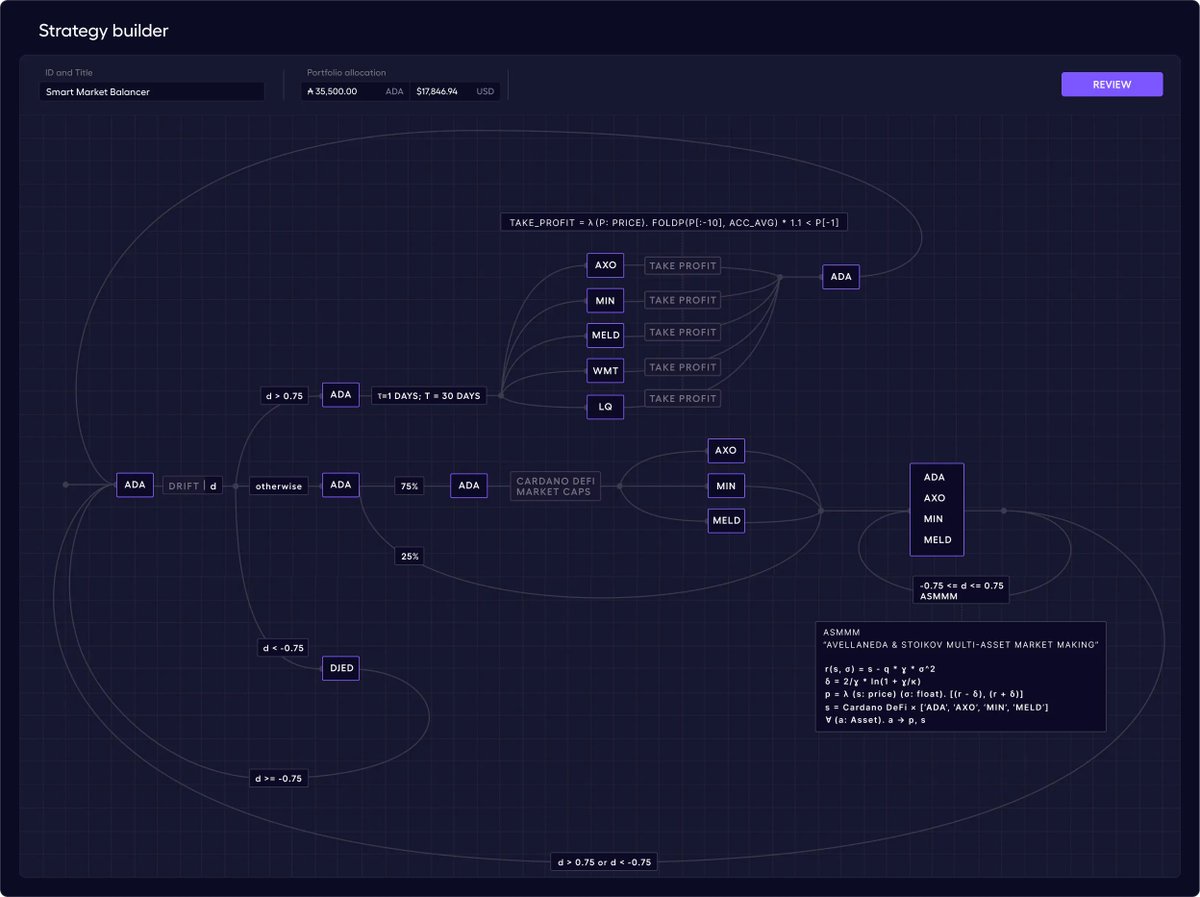Image resolution: width=1200 pixels, height=897 pixels.
Task: Click the 'τ=1 DAYS; T = 30 DAYS' box
Action: (429, 395)
